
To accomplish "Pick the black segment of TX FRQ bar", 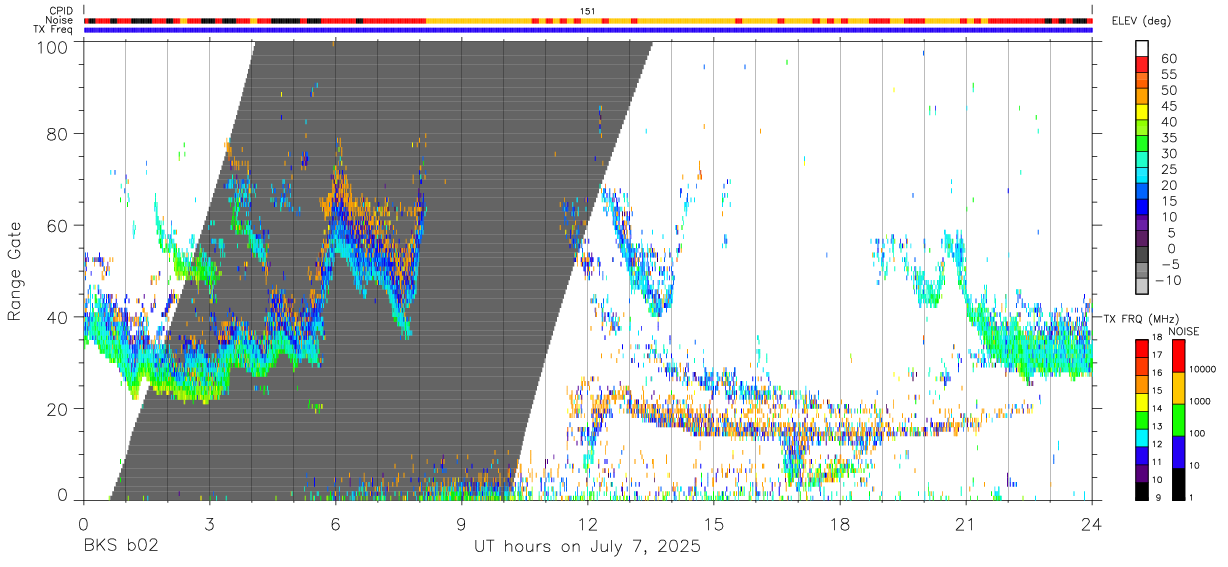I will (x=1141, y=491).
